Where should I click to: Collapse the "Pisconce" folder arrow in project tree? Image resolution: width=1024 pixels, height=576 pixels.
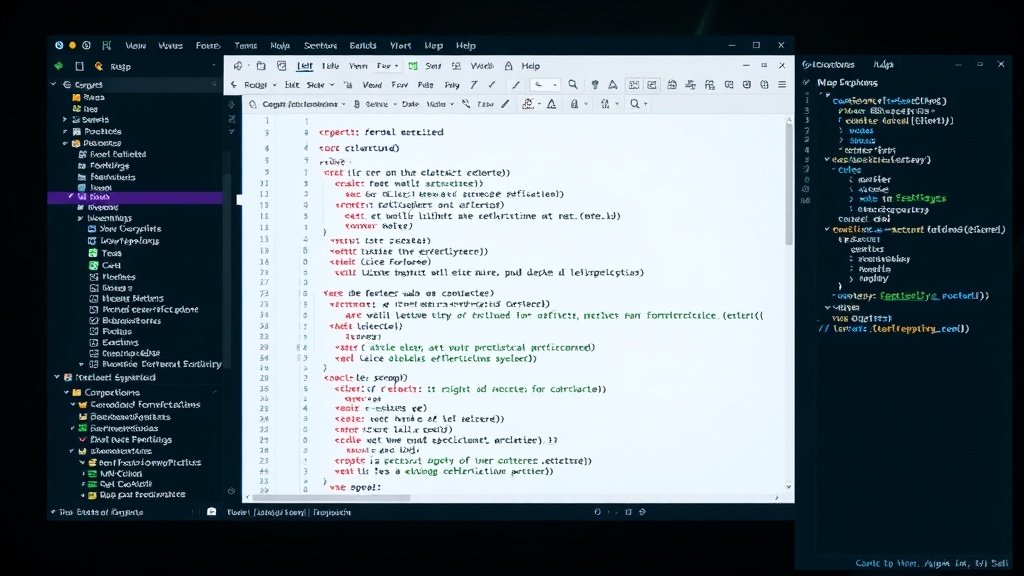click(65, 143)
